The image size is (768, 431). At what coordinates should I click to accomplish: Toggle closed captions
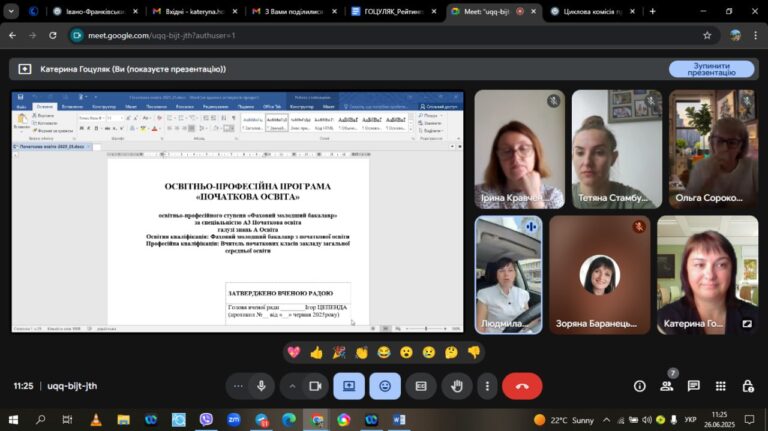coord(421,386)
